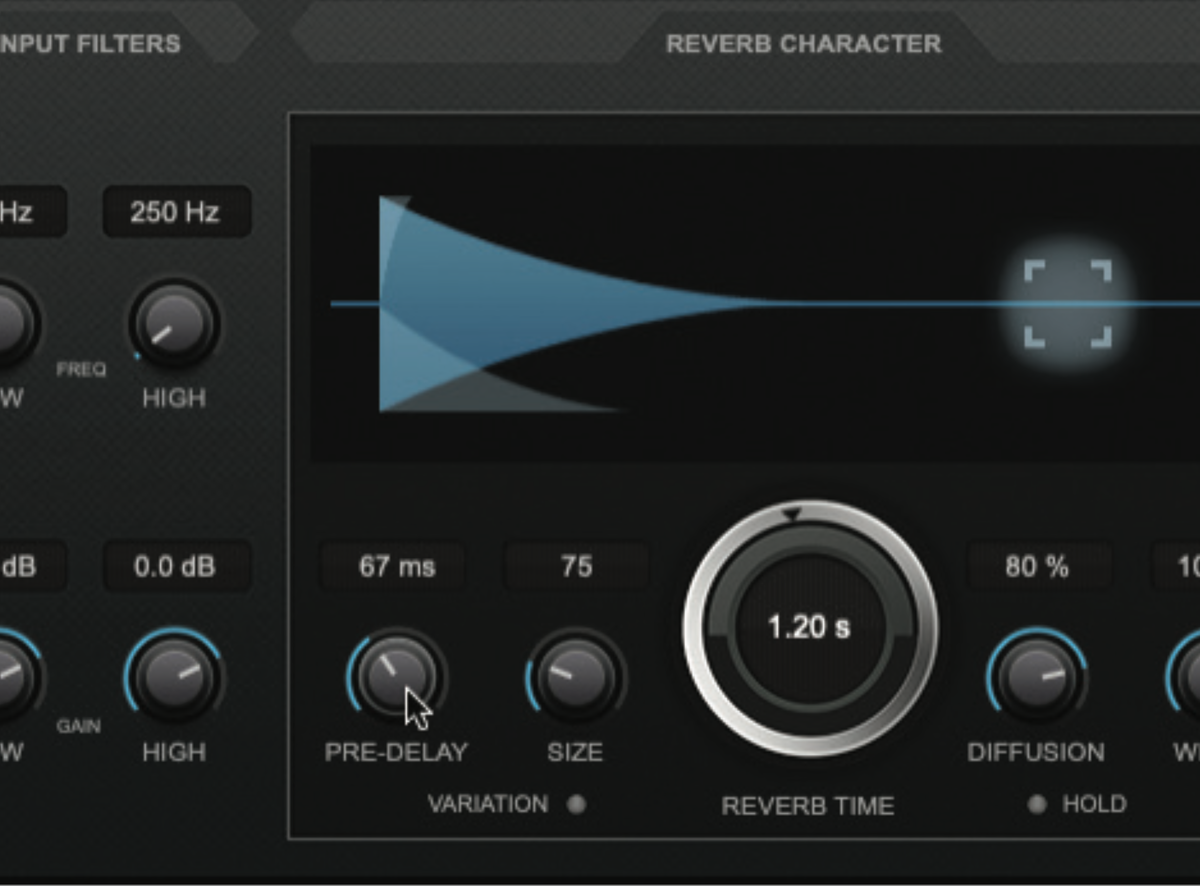Screen dimensions: 1200x886
Task: Open the 75 size value selector
Action: coord(578,566)
